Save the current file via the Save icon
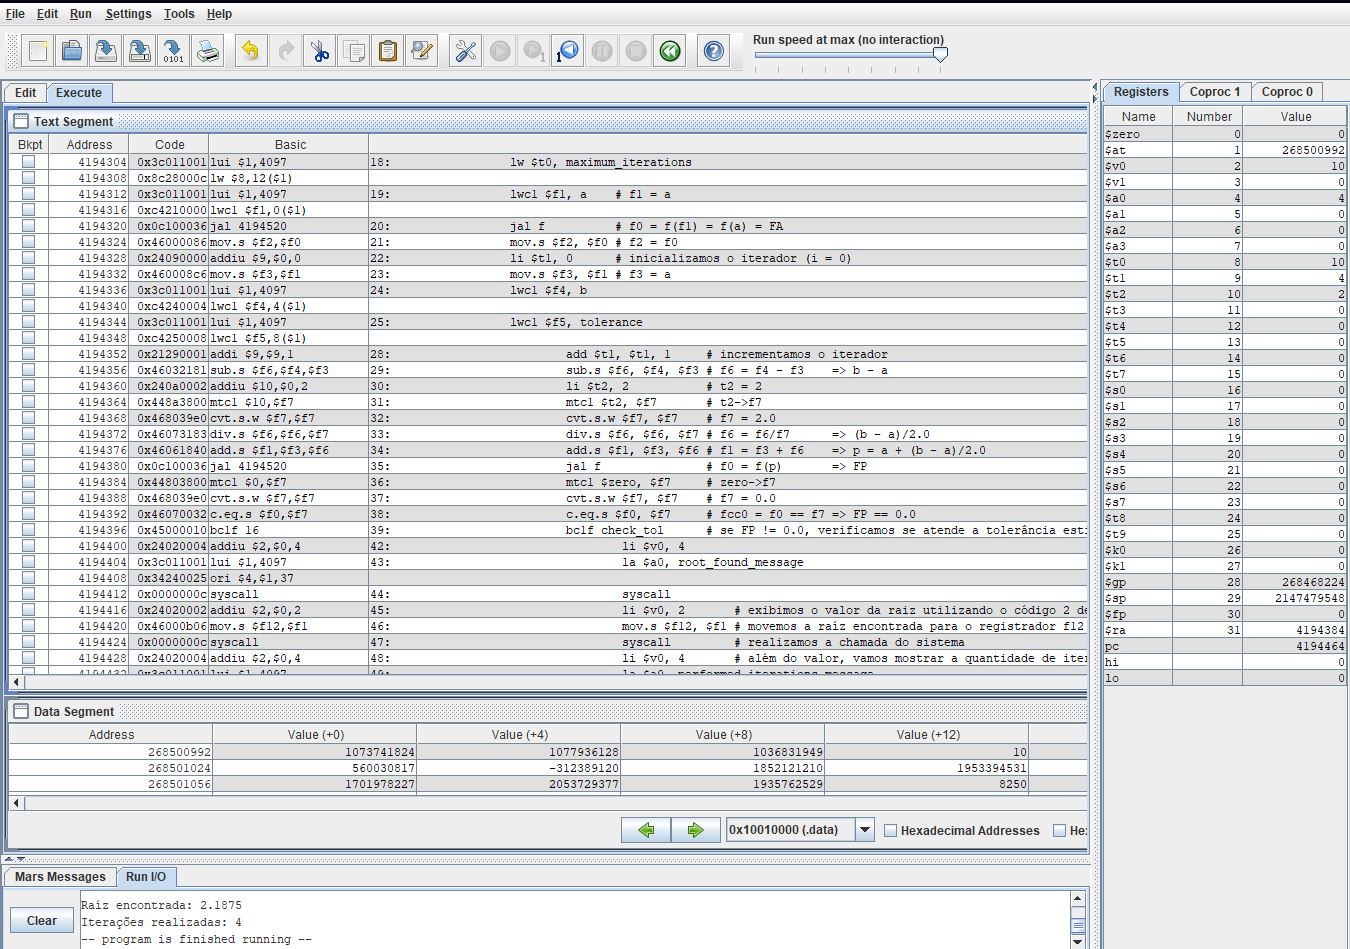This screenshot has width=1350, height=949. point(106,51)
